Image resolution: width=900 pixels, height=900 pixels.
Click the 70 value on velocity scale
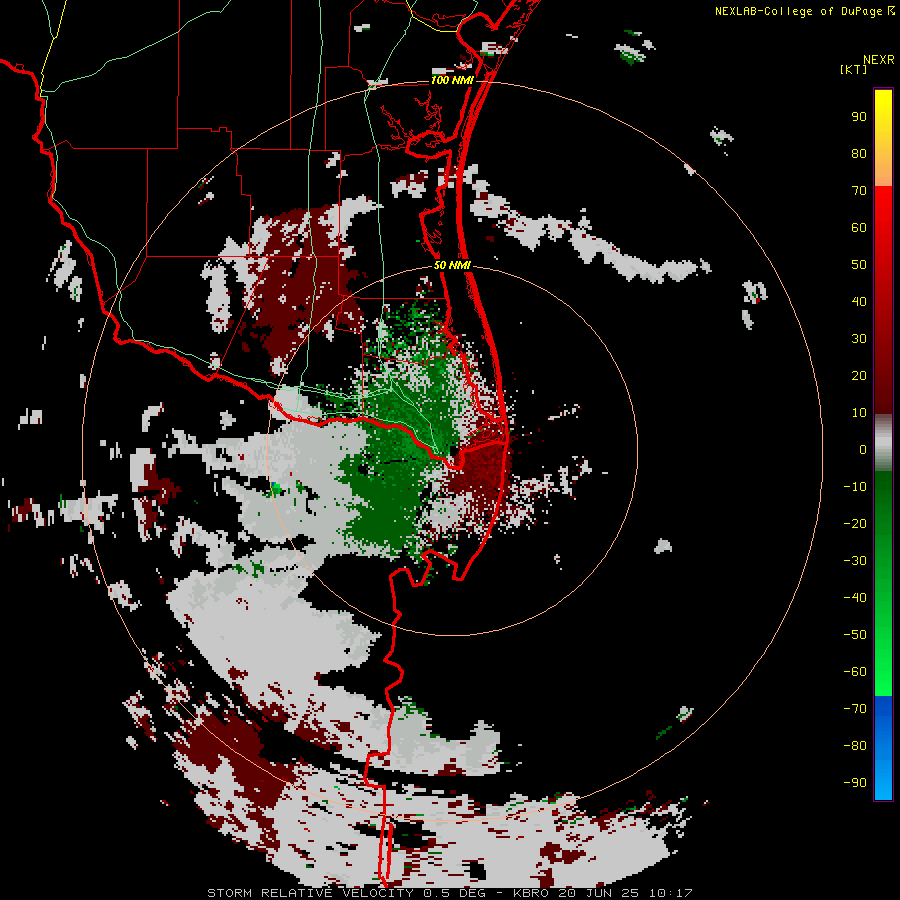pyautogui.click(x=859, y=191)
